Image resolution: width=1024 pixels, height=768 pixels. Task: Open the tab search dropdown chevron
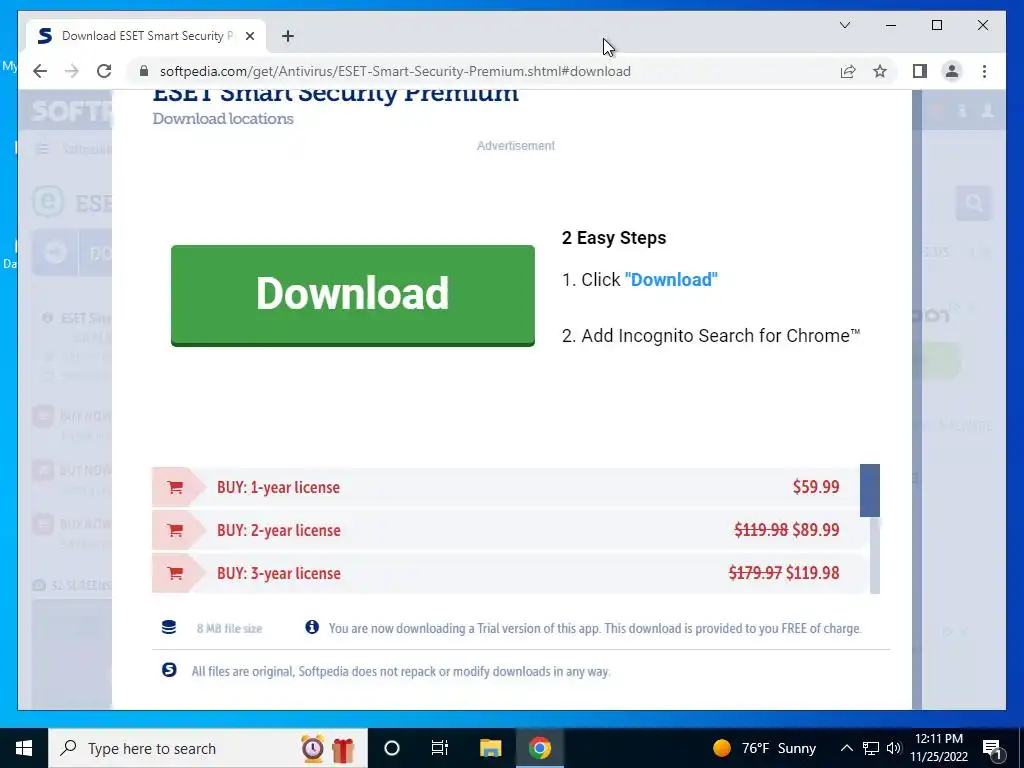[845, 25]
